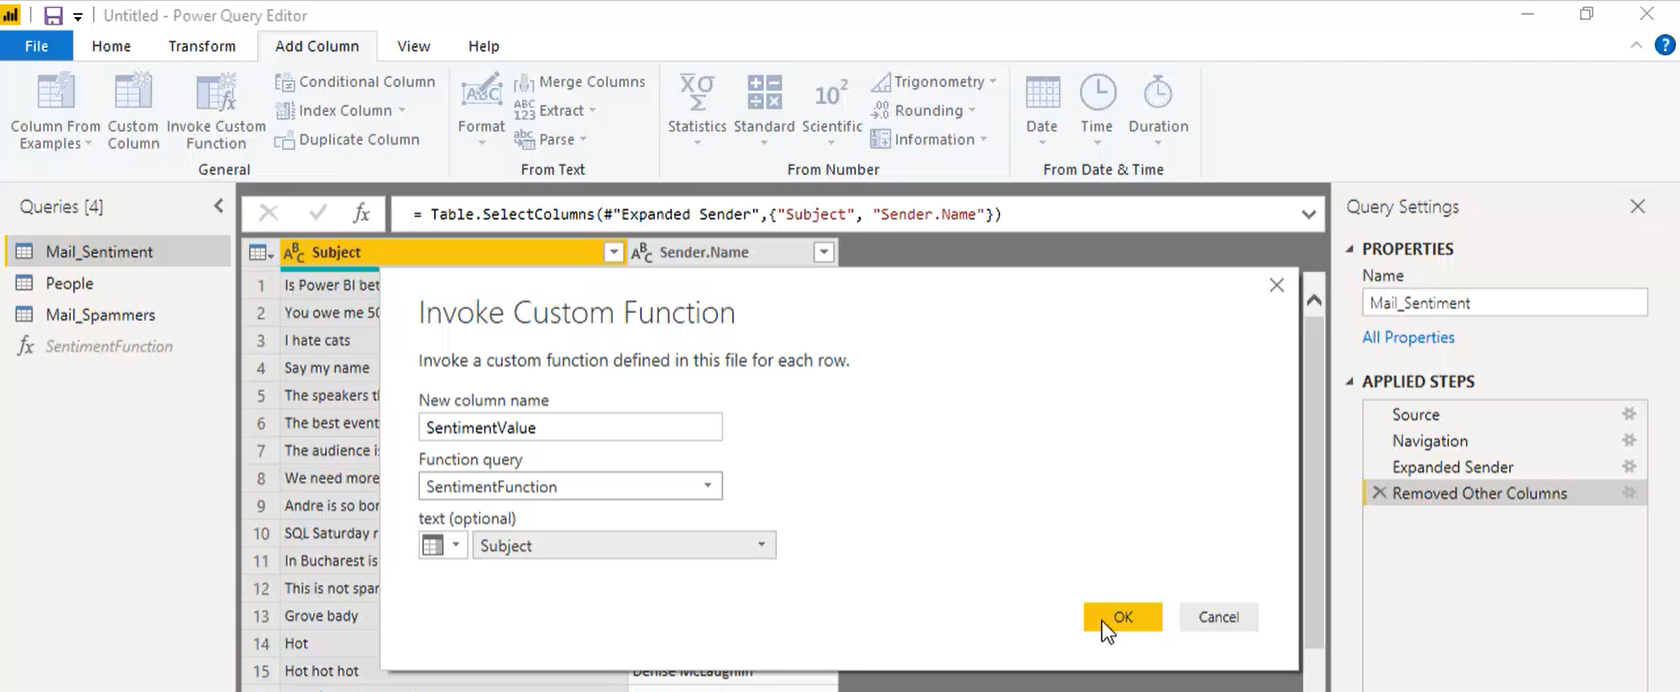Confirm formula with checkmark icon
Screen dimensions: 1680x692
(x=318, y=213)
